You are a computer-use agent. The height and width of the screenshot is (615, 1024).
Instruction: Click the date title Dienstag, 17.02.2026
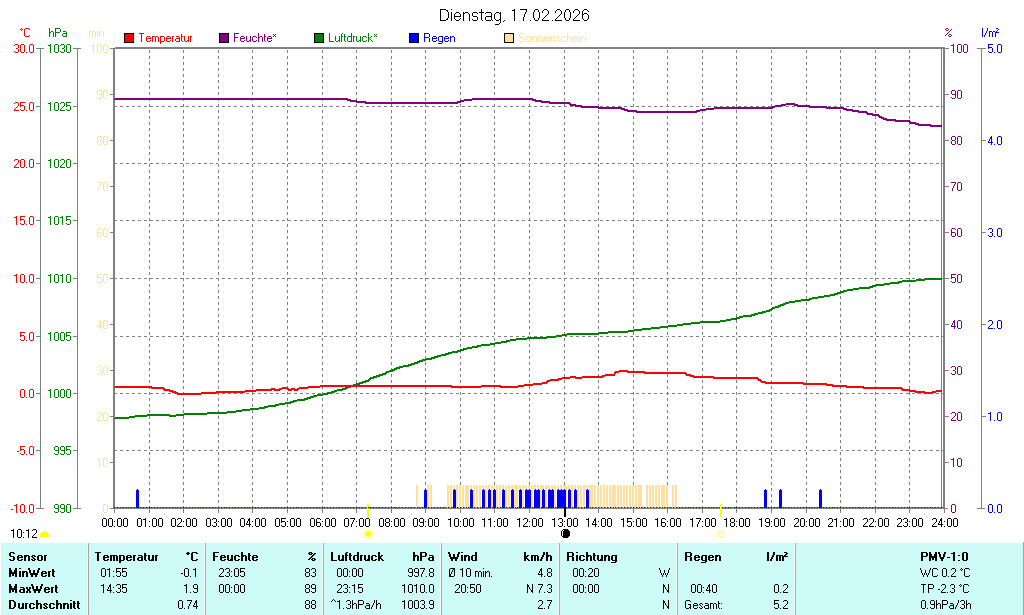(514, 15)
